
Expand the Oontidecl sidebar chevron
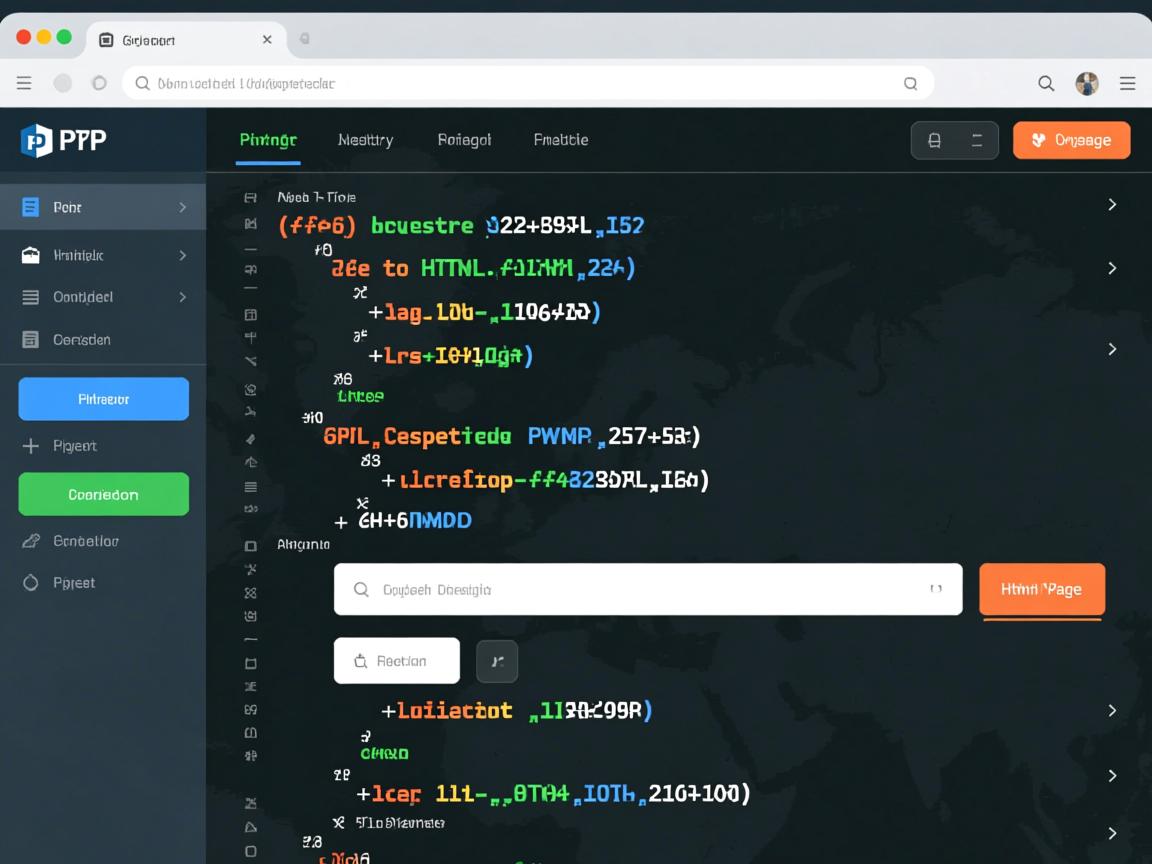[182, 297]
